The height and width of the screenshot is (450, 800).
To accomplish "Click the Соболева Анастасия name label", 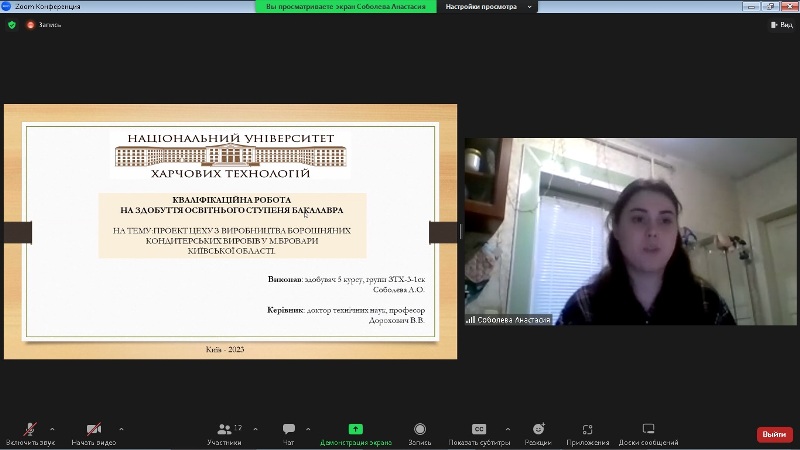I will (513, 320).
